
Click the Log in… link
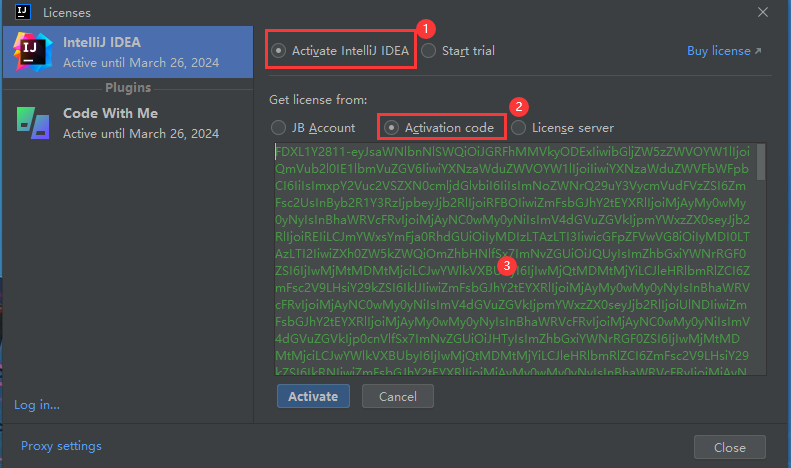37,405
